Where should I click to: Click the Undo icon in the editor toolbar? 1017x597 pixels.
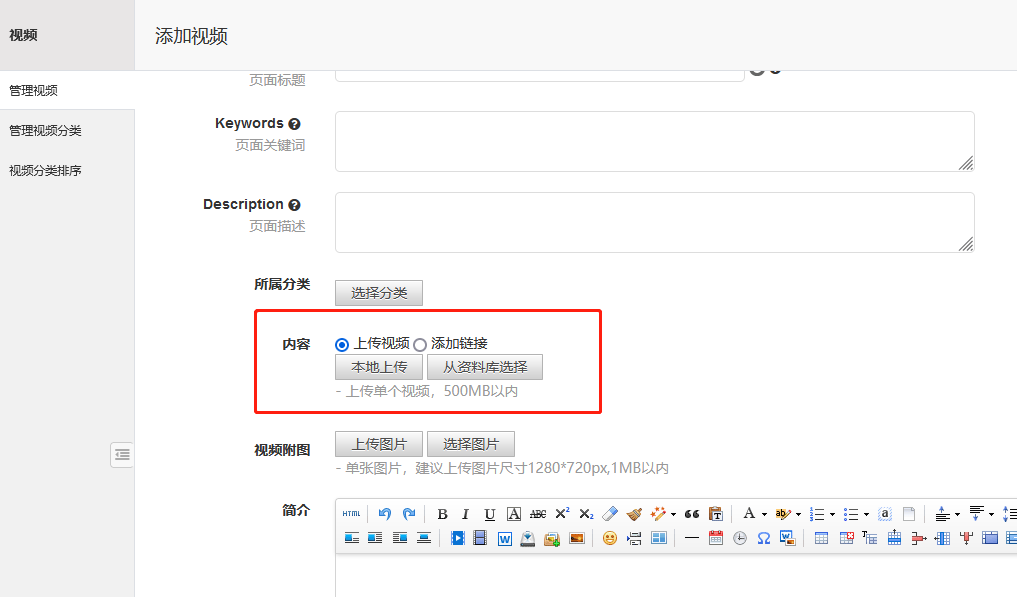point(382,513)
